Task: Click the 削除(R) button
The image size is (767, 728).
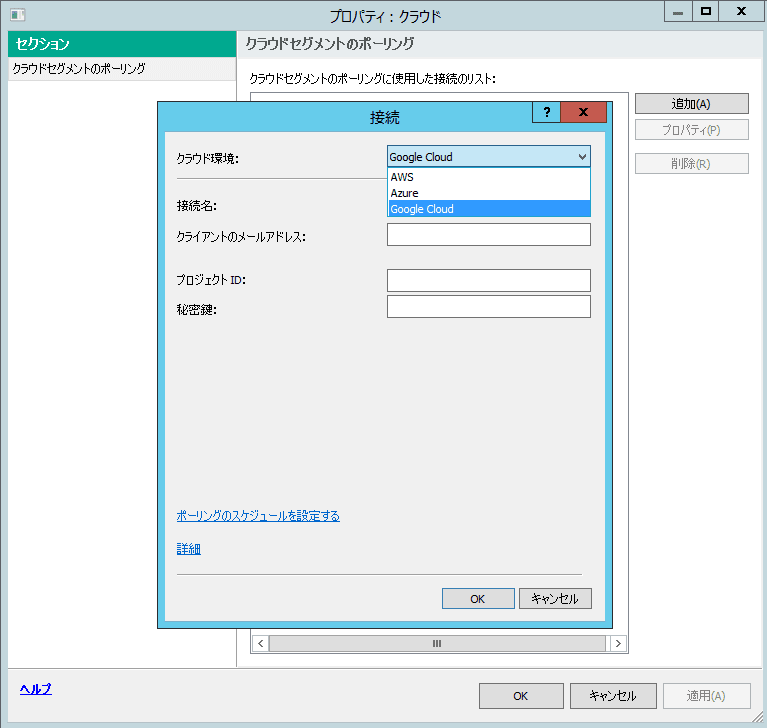Action: pyautogui.click(x=691, y=164)
